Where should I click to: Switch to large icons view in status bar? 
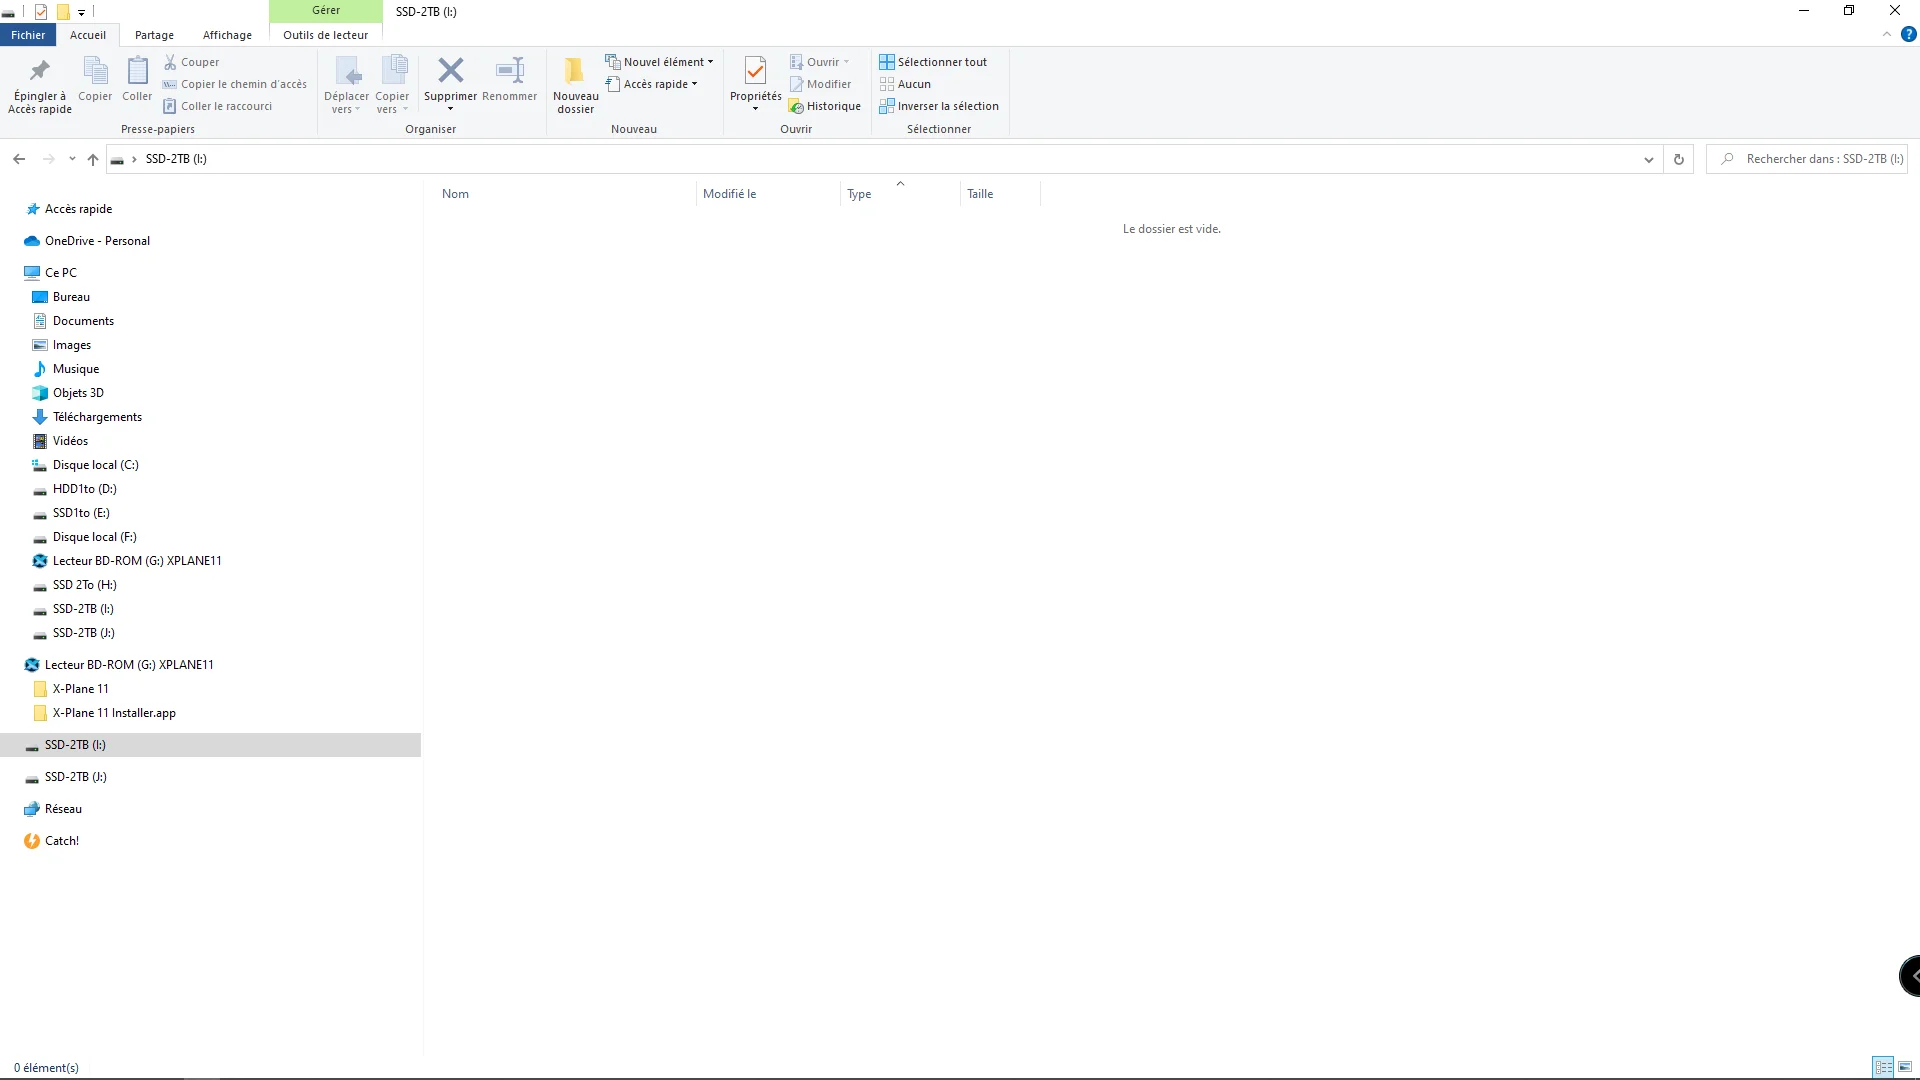(1905, 1067)
